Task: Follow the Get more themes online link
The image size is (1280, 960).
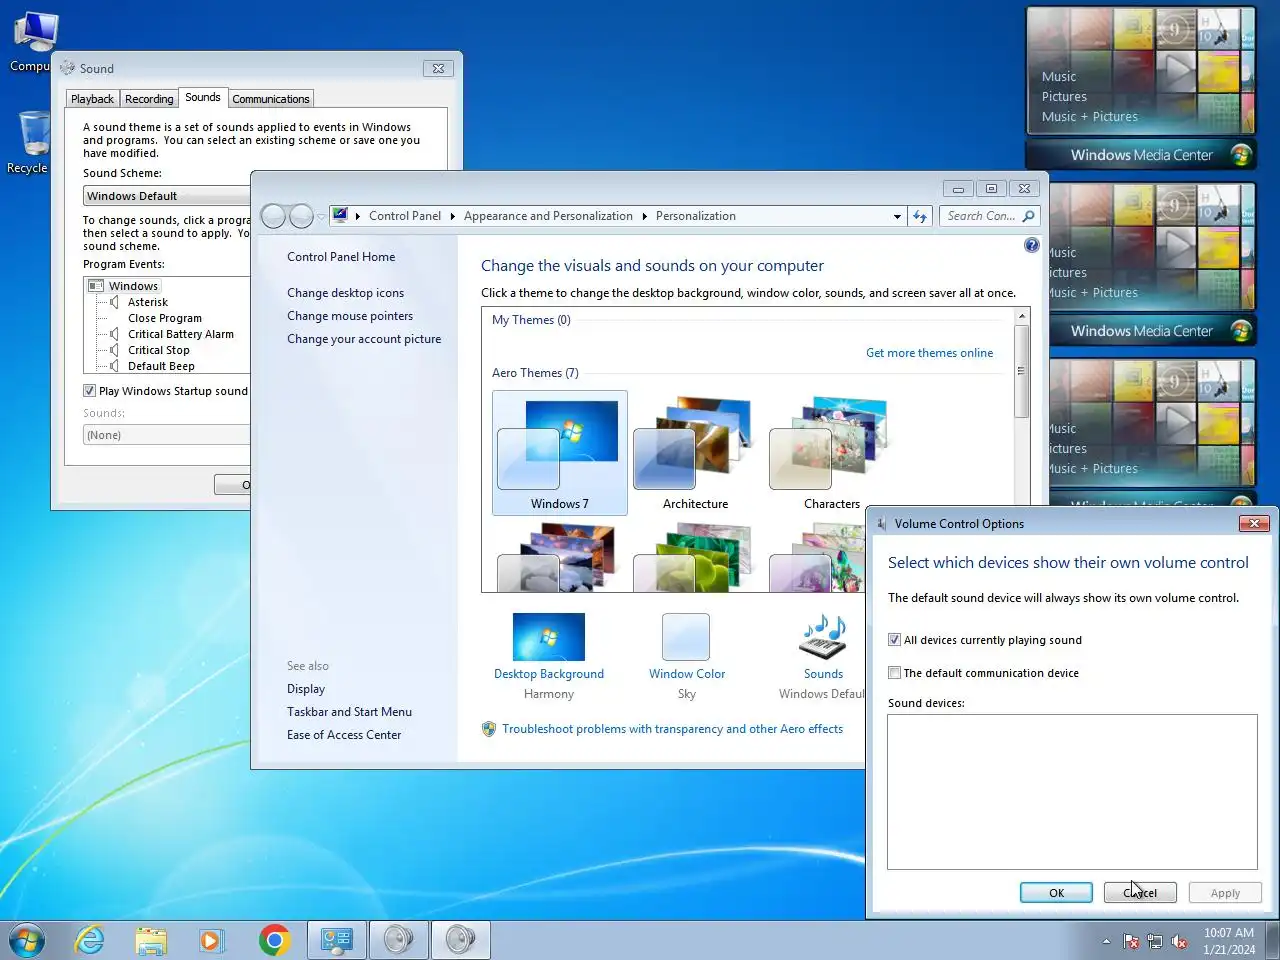Action: (929, 353)
